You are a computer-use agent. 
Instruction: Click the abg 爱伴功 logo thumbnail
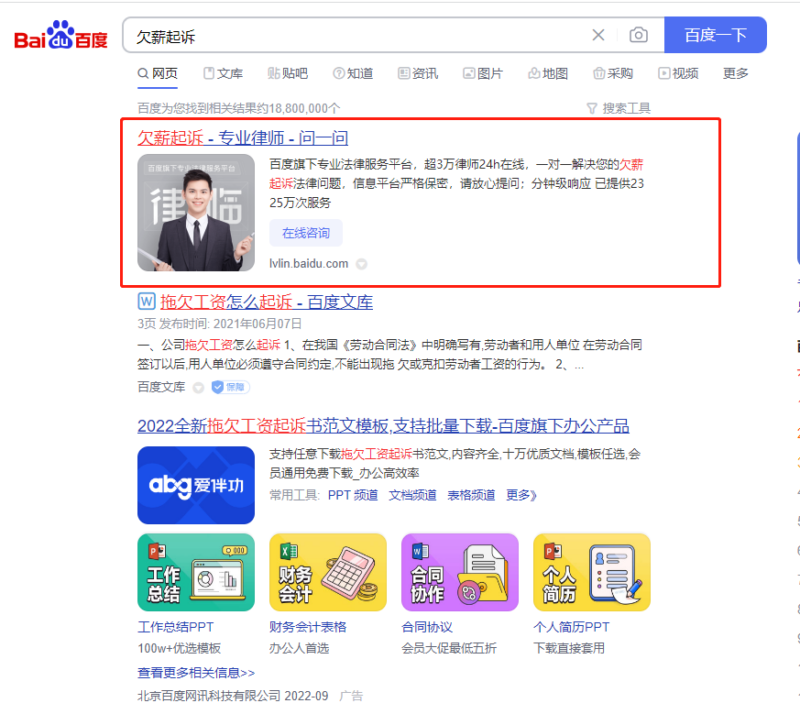(x=196, y=485)
